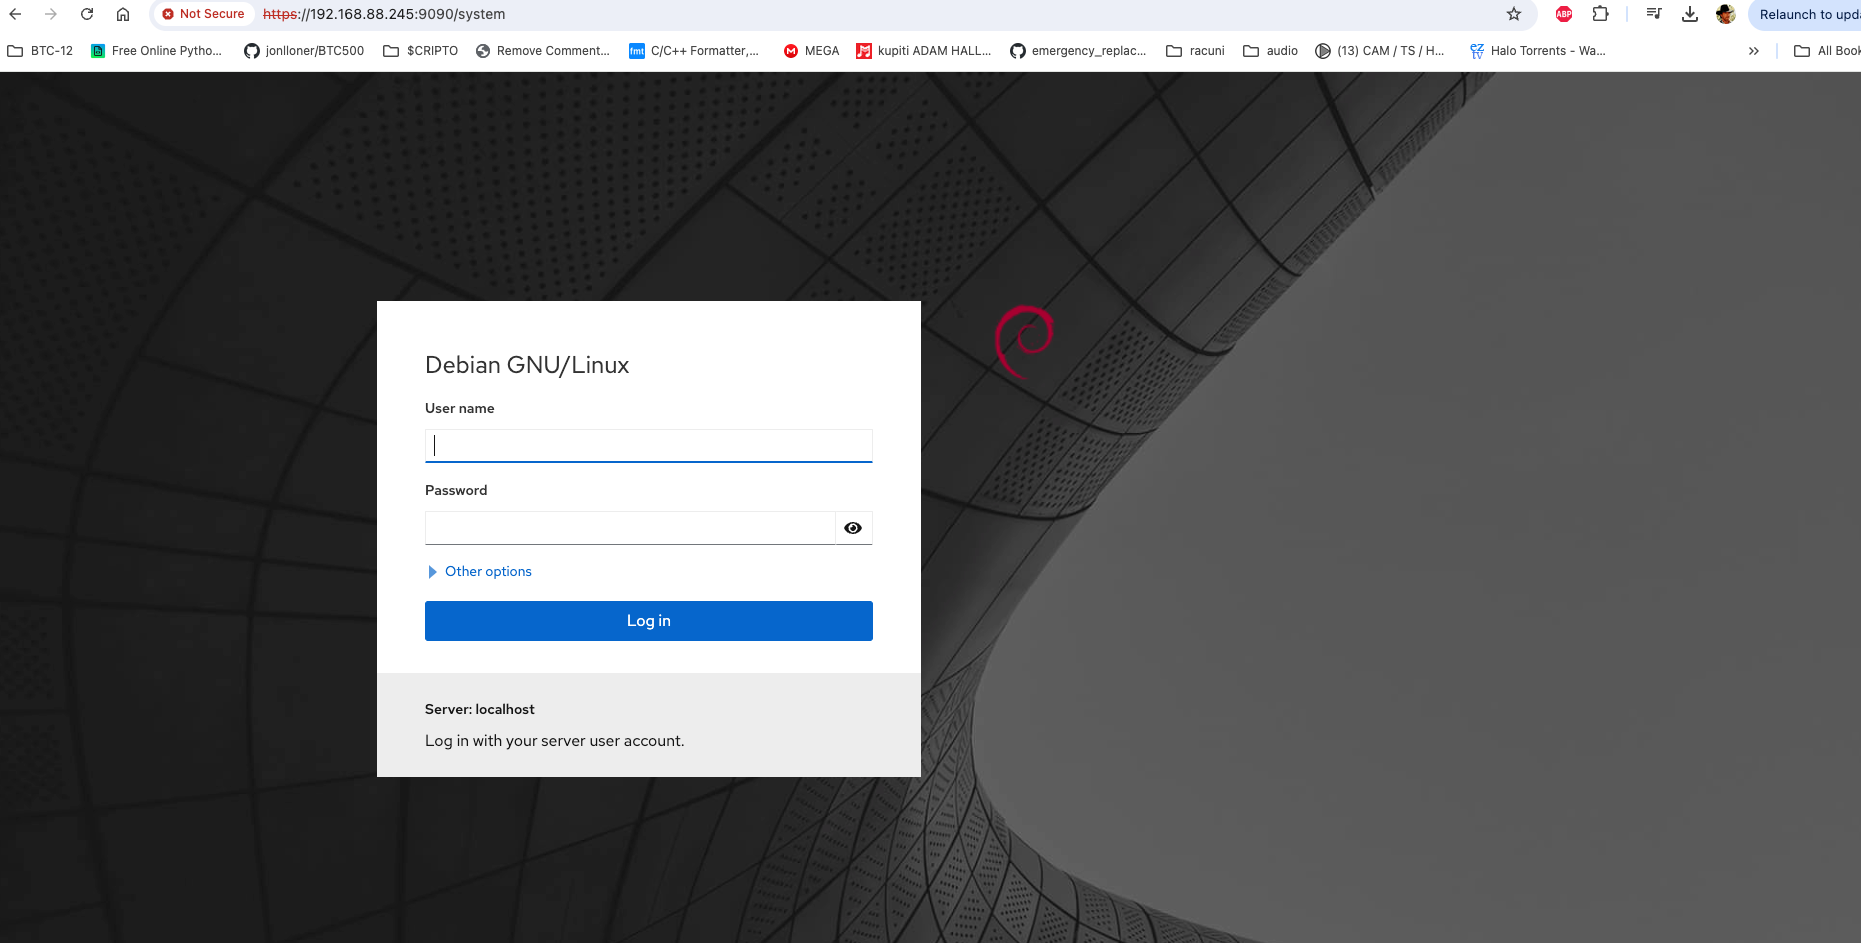Click the Debian GNU/Linux heading
The image size is (1861, 943).
527,365
